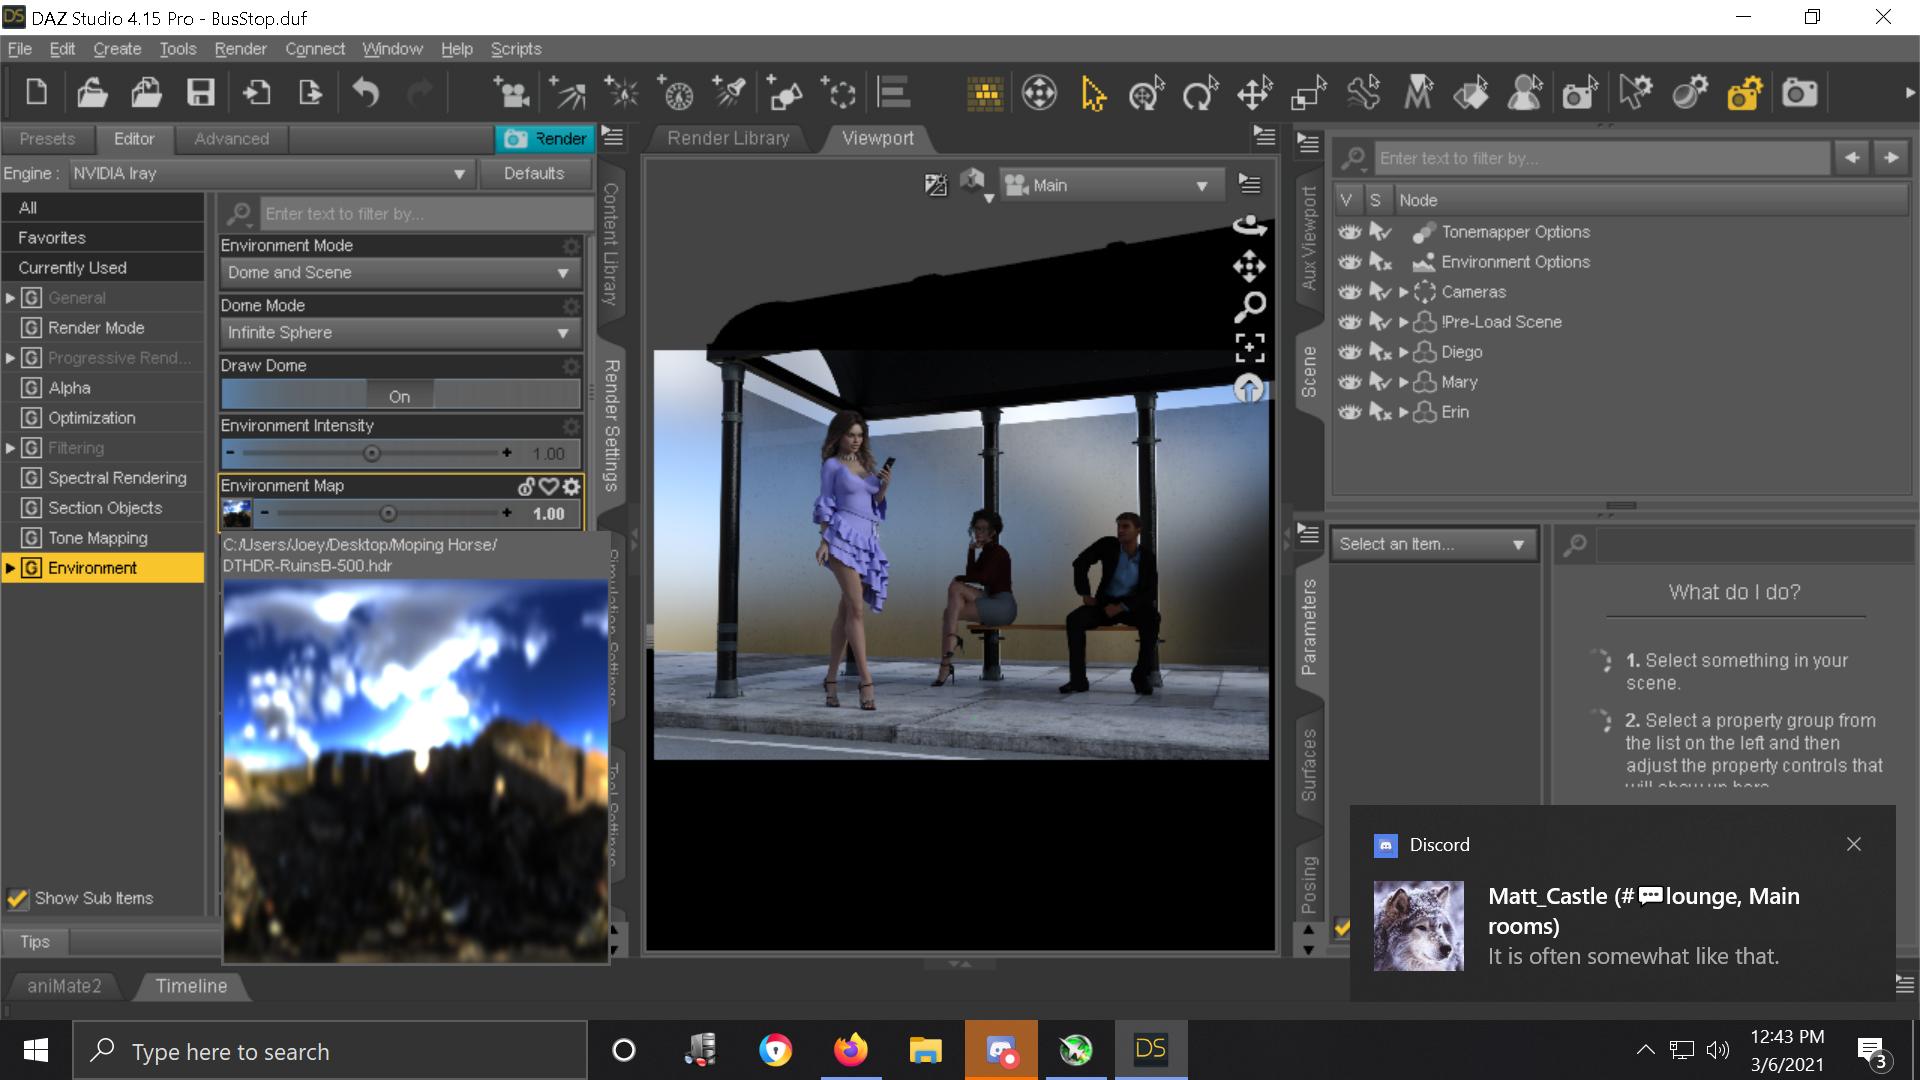
Task: Click the Orbit camera icon in viewport
Action: tap(1249, 226)
